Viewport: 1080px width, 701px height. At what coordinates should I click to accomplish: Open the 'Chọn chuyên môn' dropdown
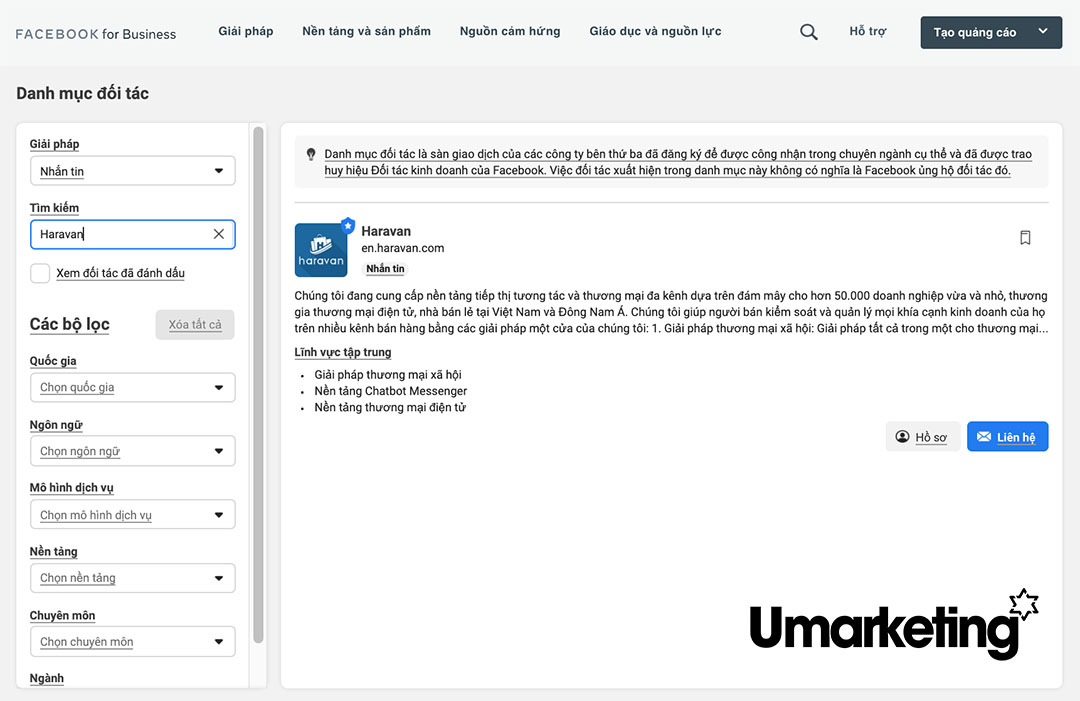pos(132,642)
